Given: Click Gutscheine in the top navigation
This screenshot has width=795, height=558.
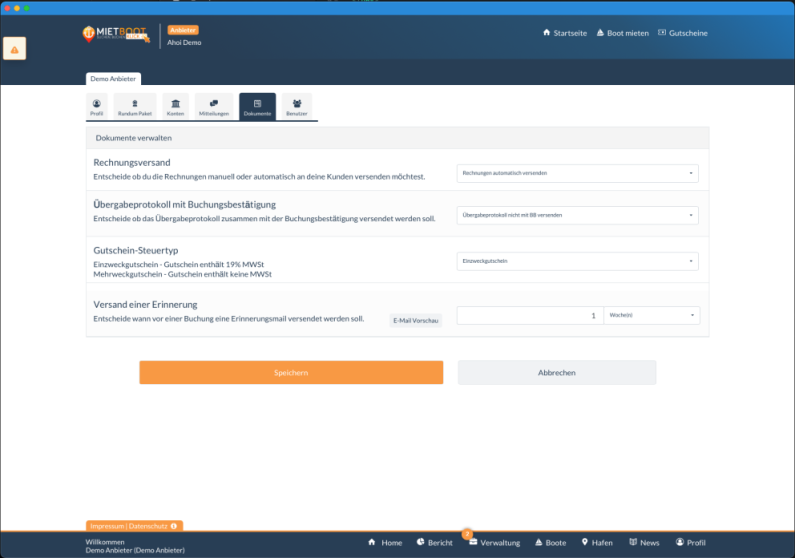Looking at the screenshot, I should [682, 33].
